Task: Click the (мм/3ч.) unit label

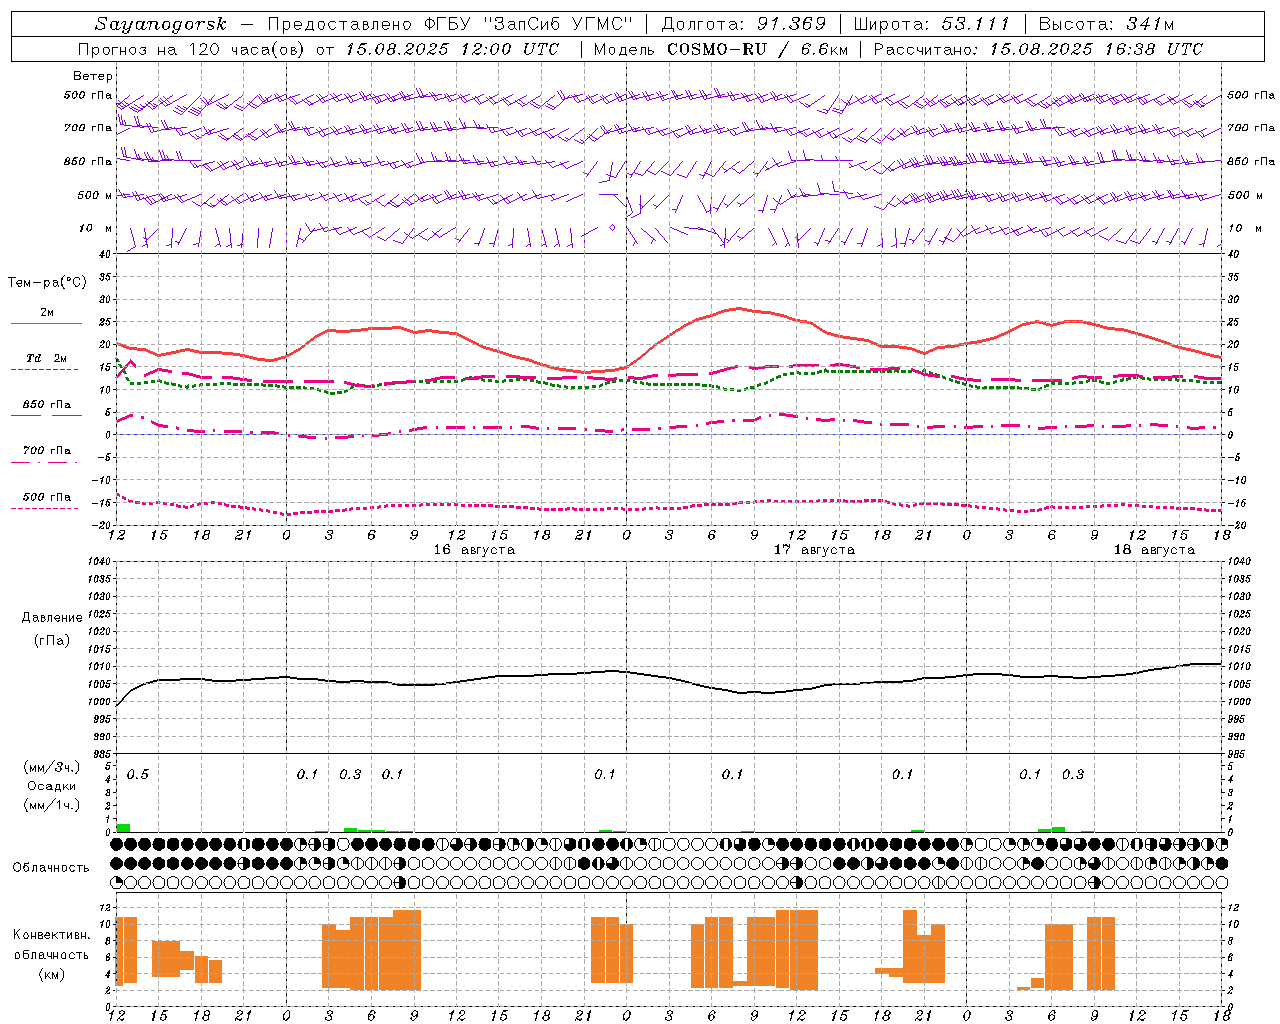Action: [x=52, y=767]
